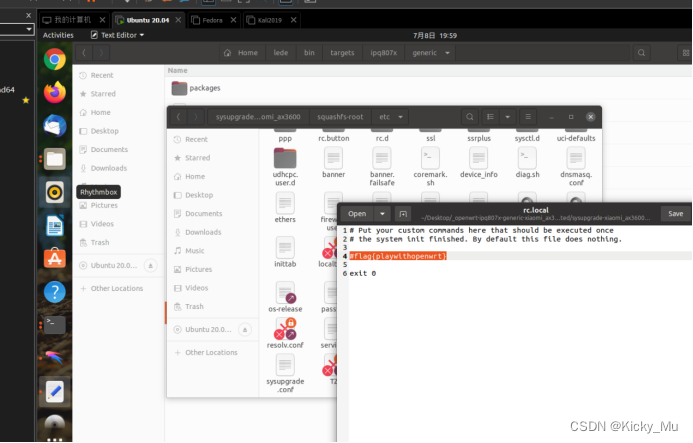Open the ethers file
Image resolution: width=693 pixels, height=443 pixels.
(x=285, y=208)
